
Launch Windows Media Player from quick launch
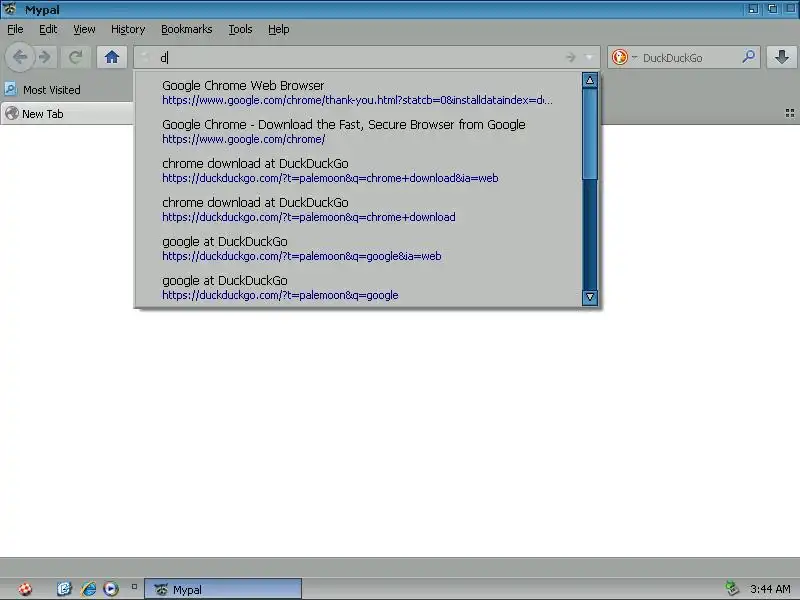point(110,589)
